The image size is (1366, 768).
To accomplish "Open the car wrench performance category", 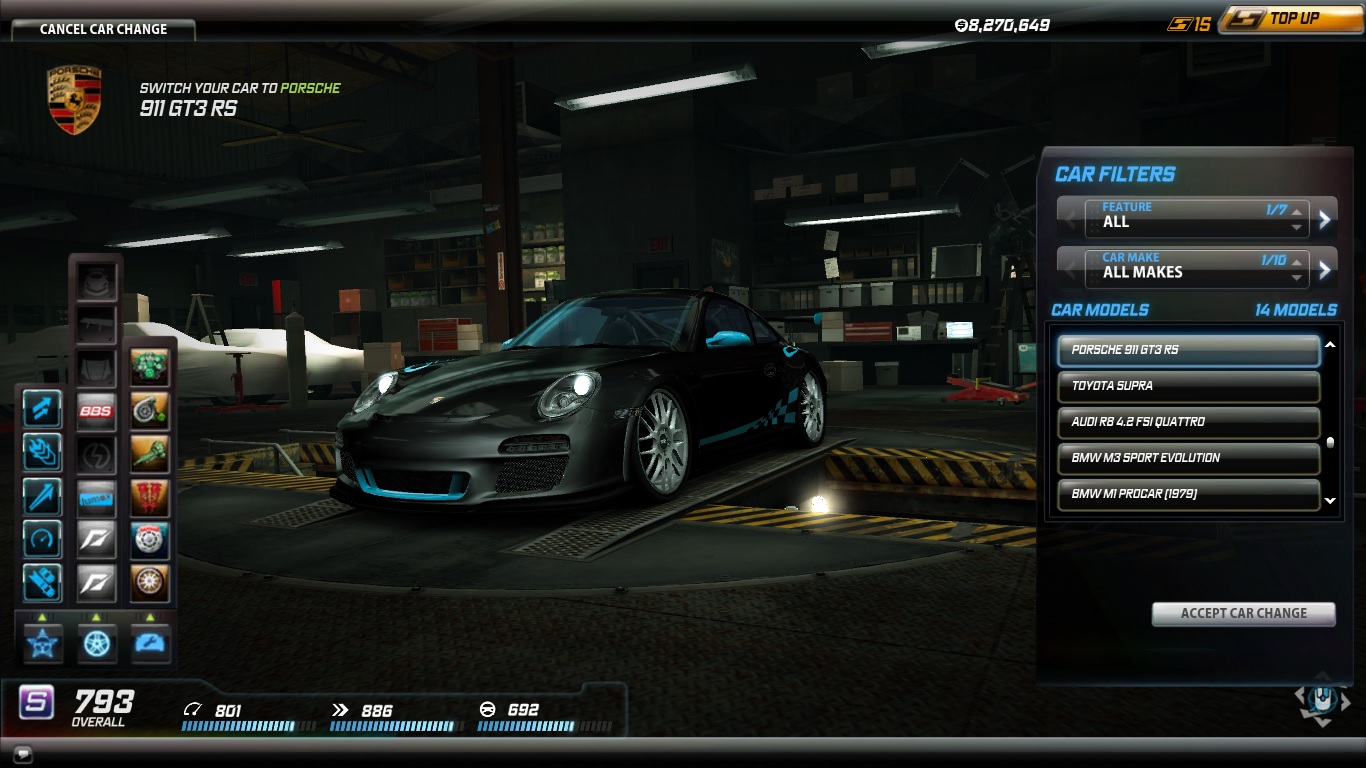I will point(150,643).
